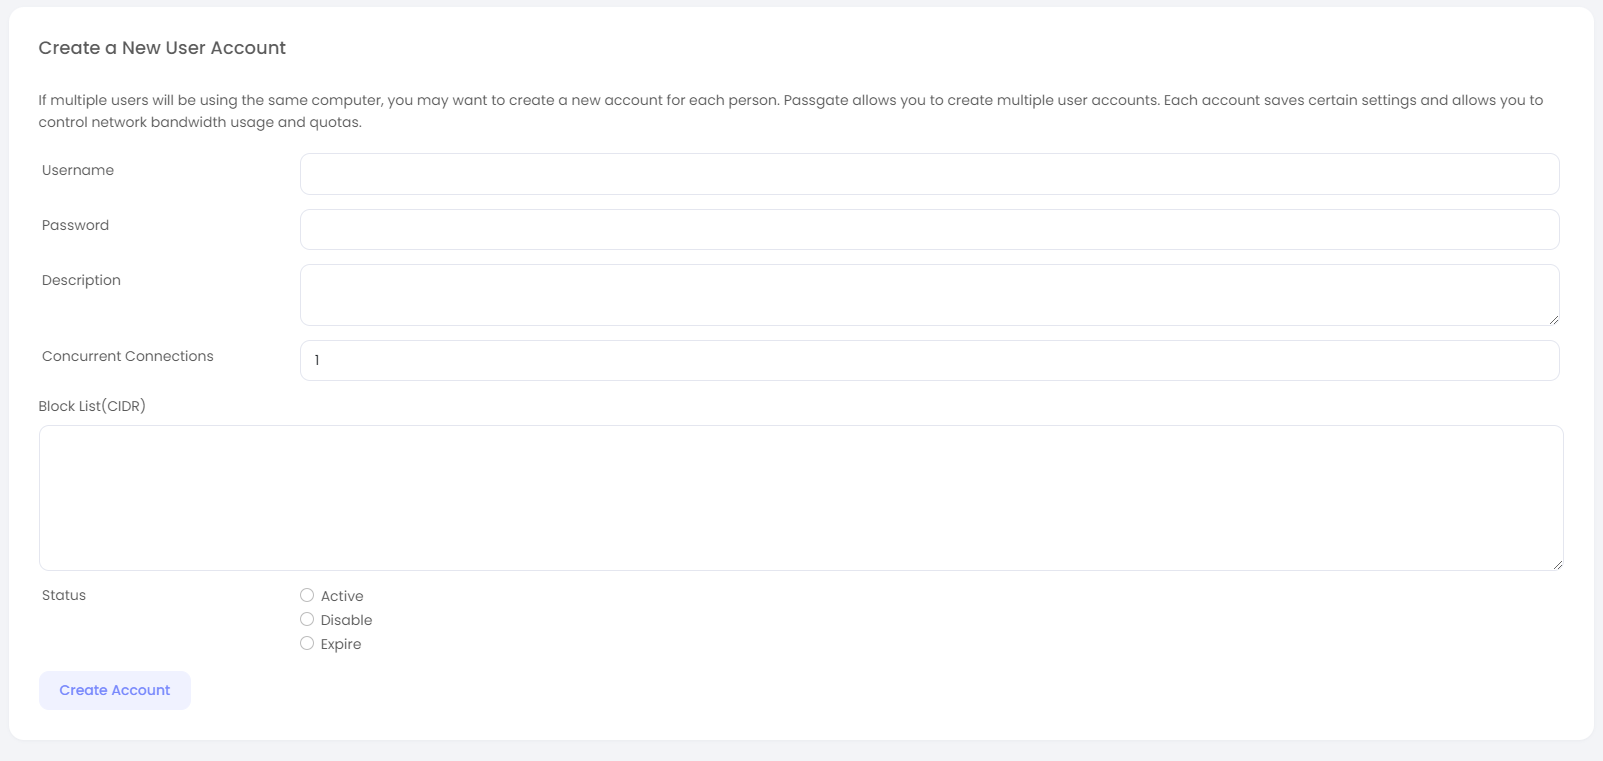Select the Active status radio button

307,595
